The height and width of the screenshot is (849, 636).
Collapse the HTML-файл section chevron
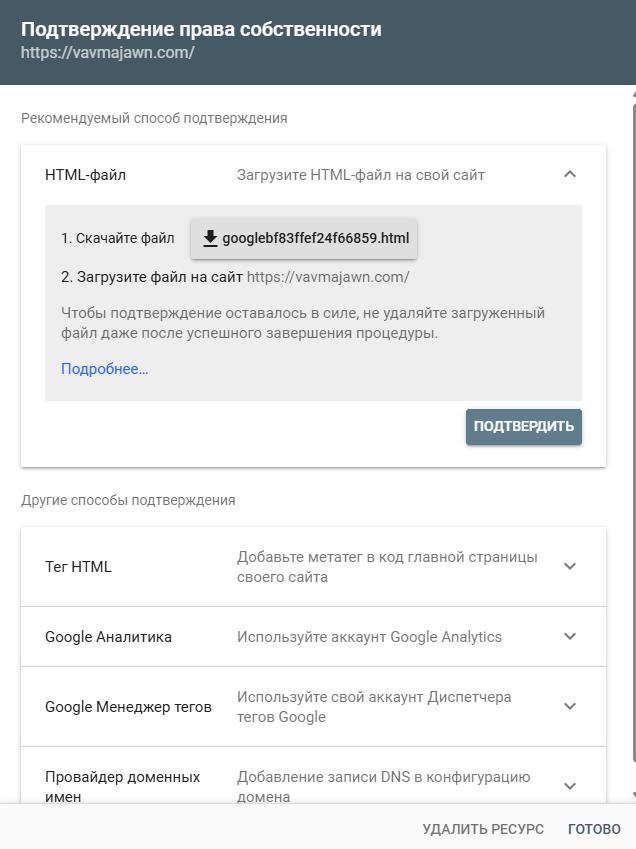(x=570, y=174)
